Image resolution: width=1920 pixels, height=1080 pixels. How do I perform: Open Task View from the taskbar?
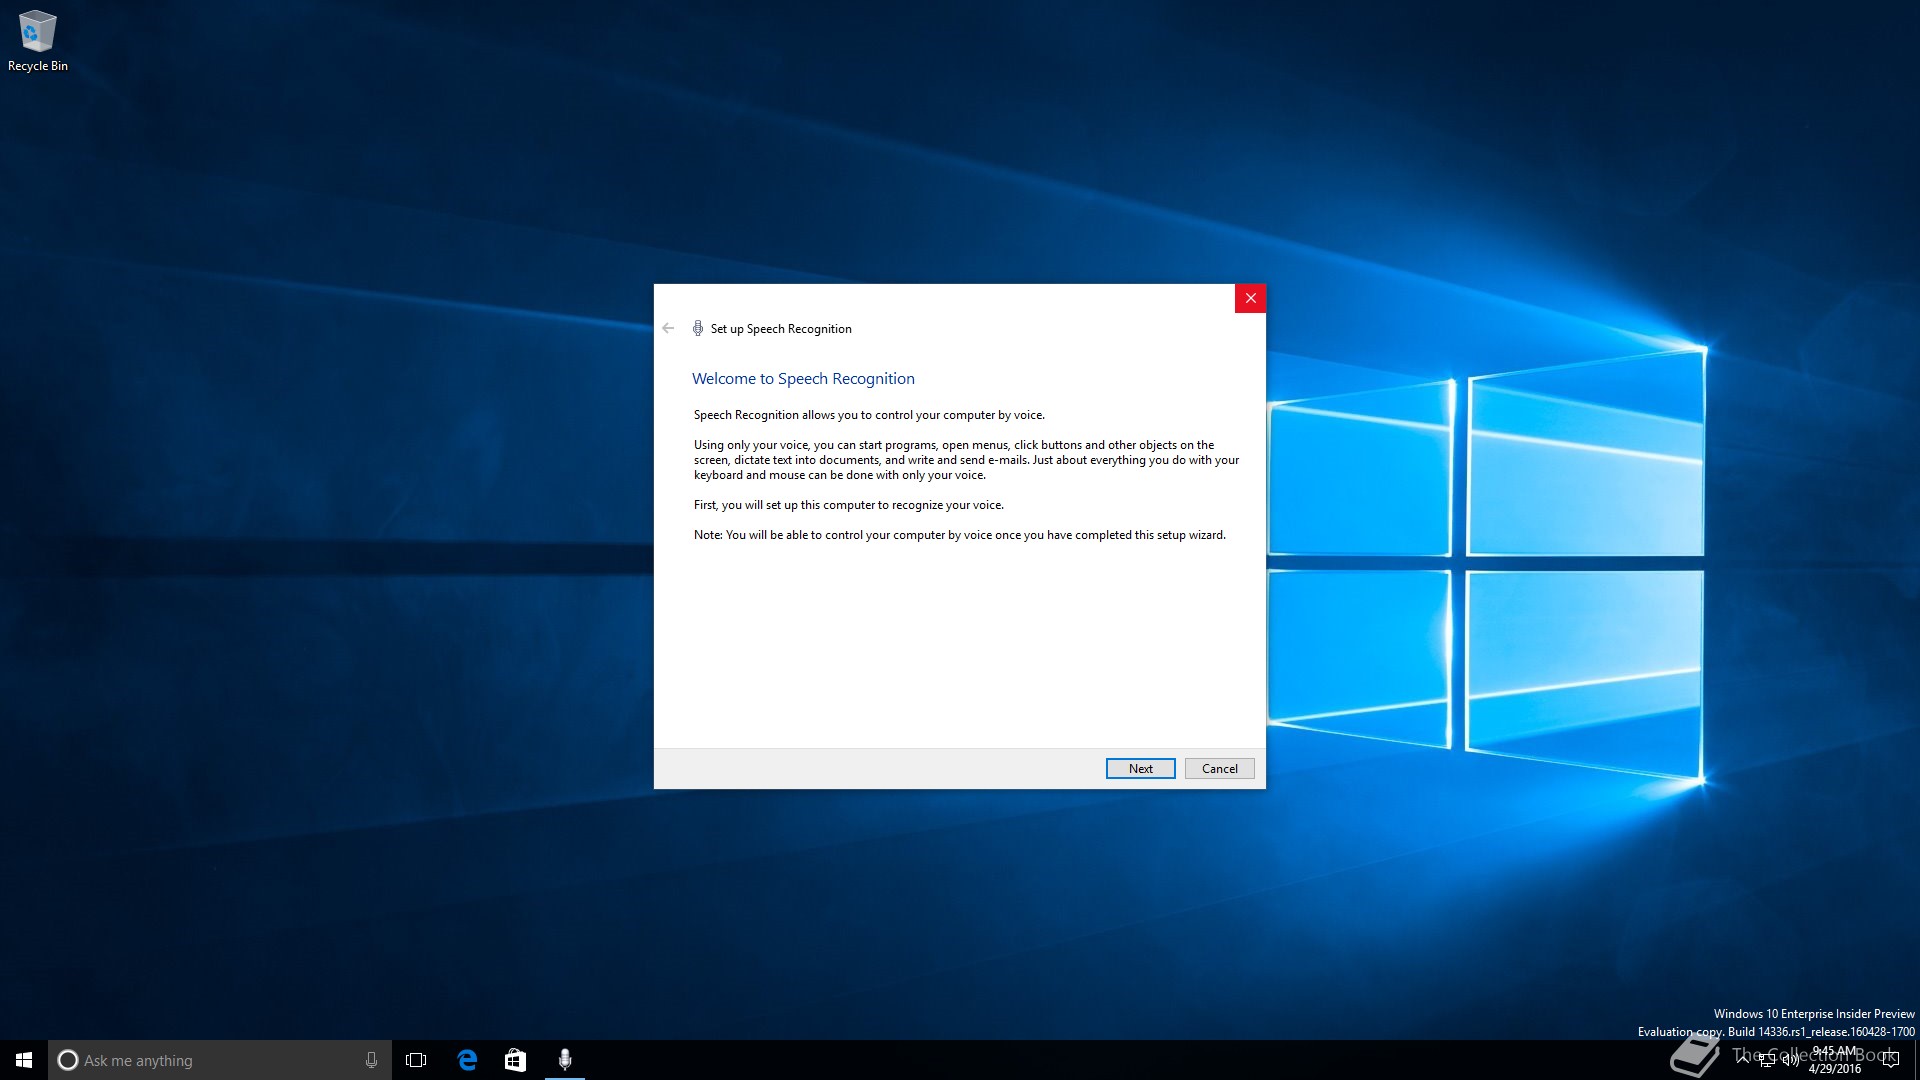tap(416, 1060)
